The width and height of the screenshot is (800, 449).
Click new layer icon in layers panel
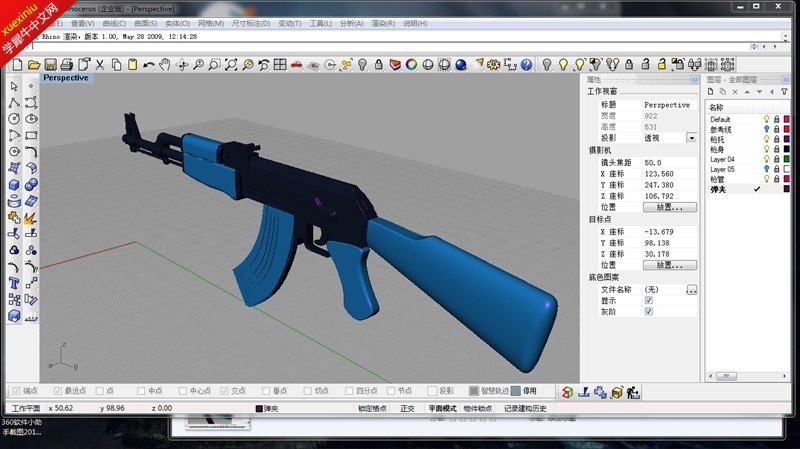(710, 92)
